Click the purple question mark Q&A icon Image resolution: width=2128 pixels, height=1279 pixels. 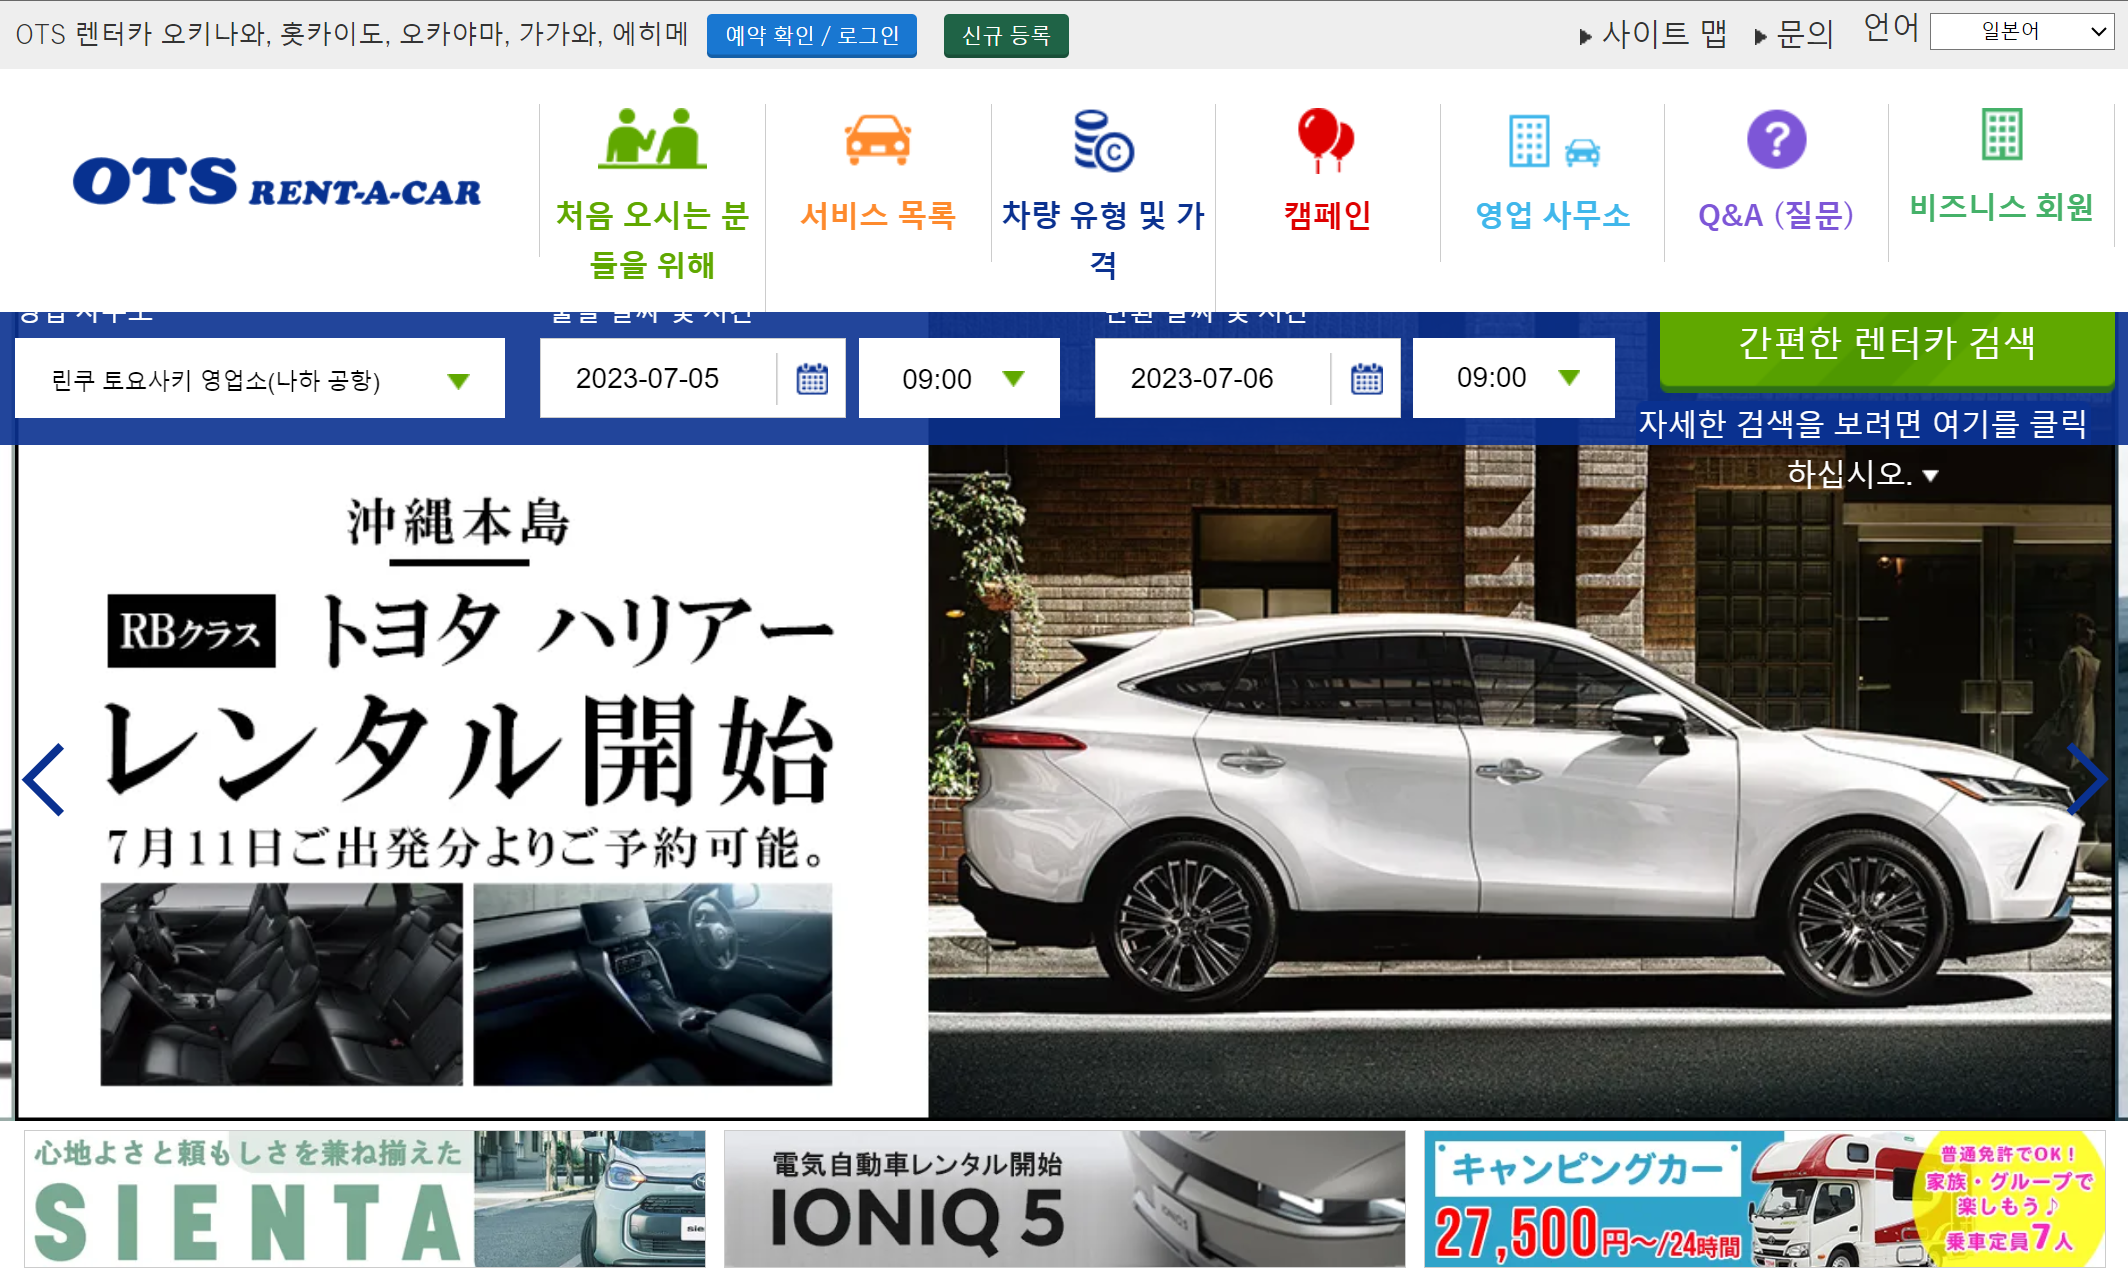1776,140
